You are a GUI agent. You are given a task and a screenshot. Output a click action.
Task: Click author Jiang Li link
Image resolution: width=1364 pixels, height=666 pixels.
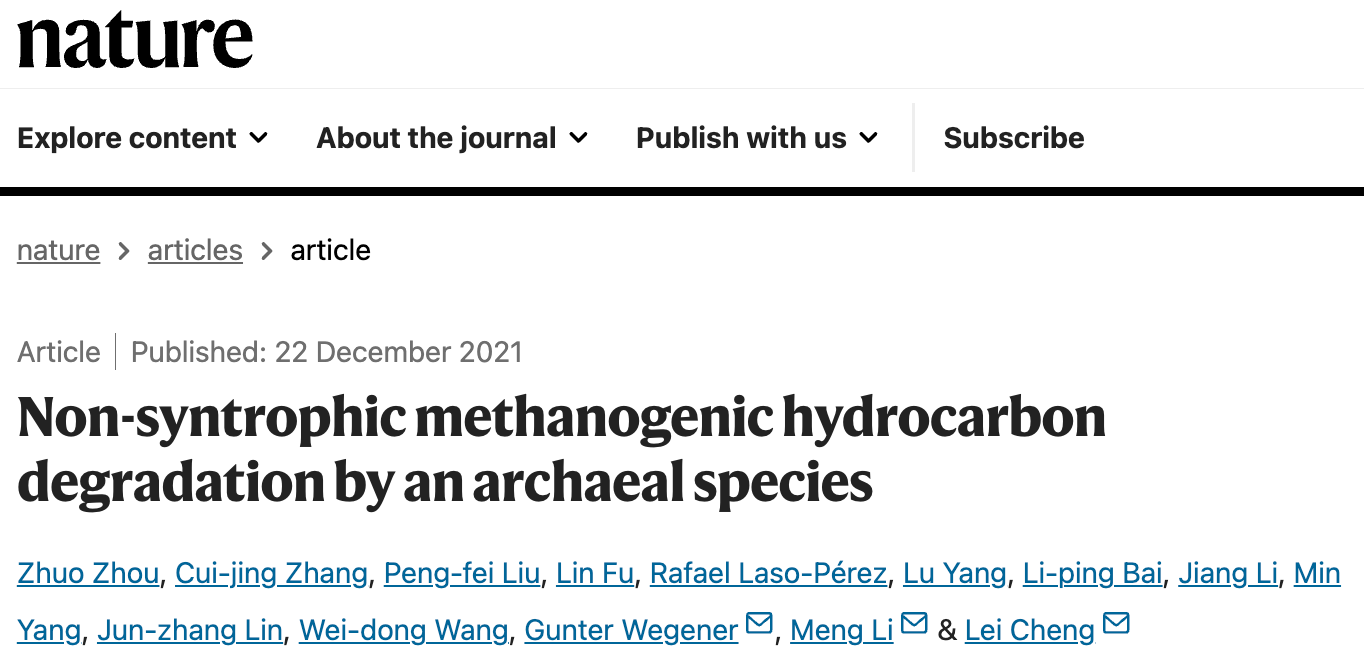tap(1228, 573)
